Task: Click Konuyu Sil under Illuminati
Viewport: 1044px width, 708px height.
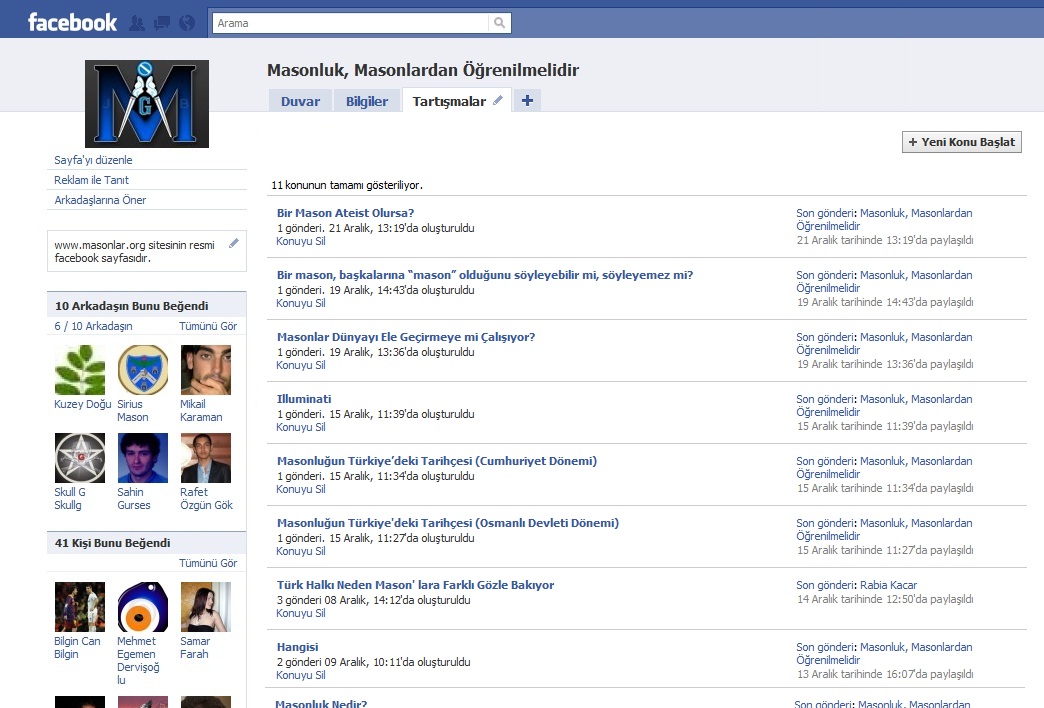Action: (x=301, y=427)
